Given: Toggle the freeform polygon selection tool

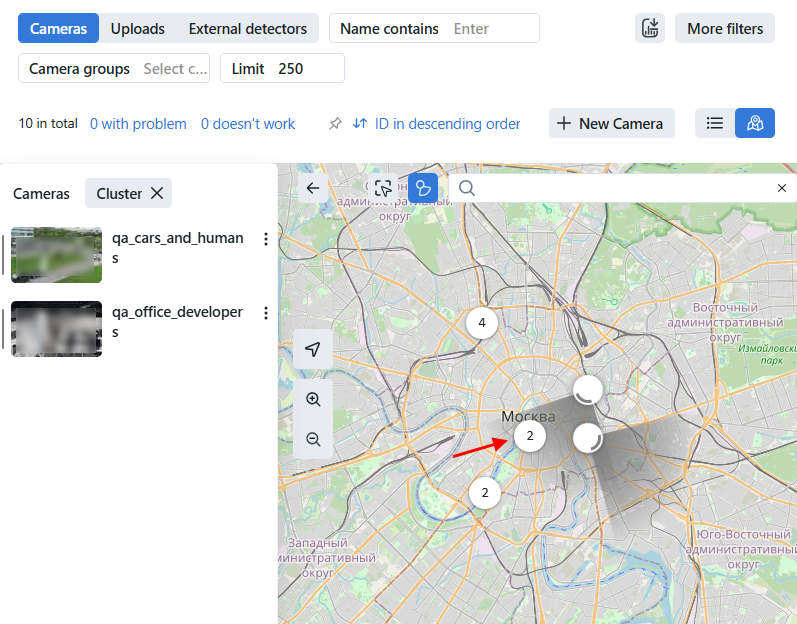Looking at the screenshot, I should tap(423, 188).
